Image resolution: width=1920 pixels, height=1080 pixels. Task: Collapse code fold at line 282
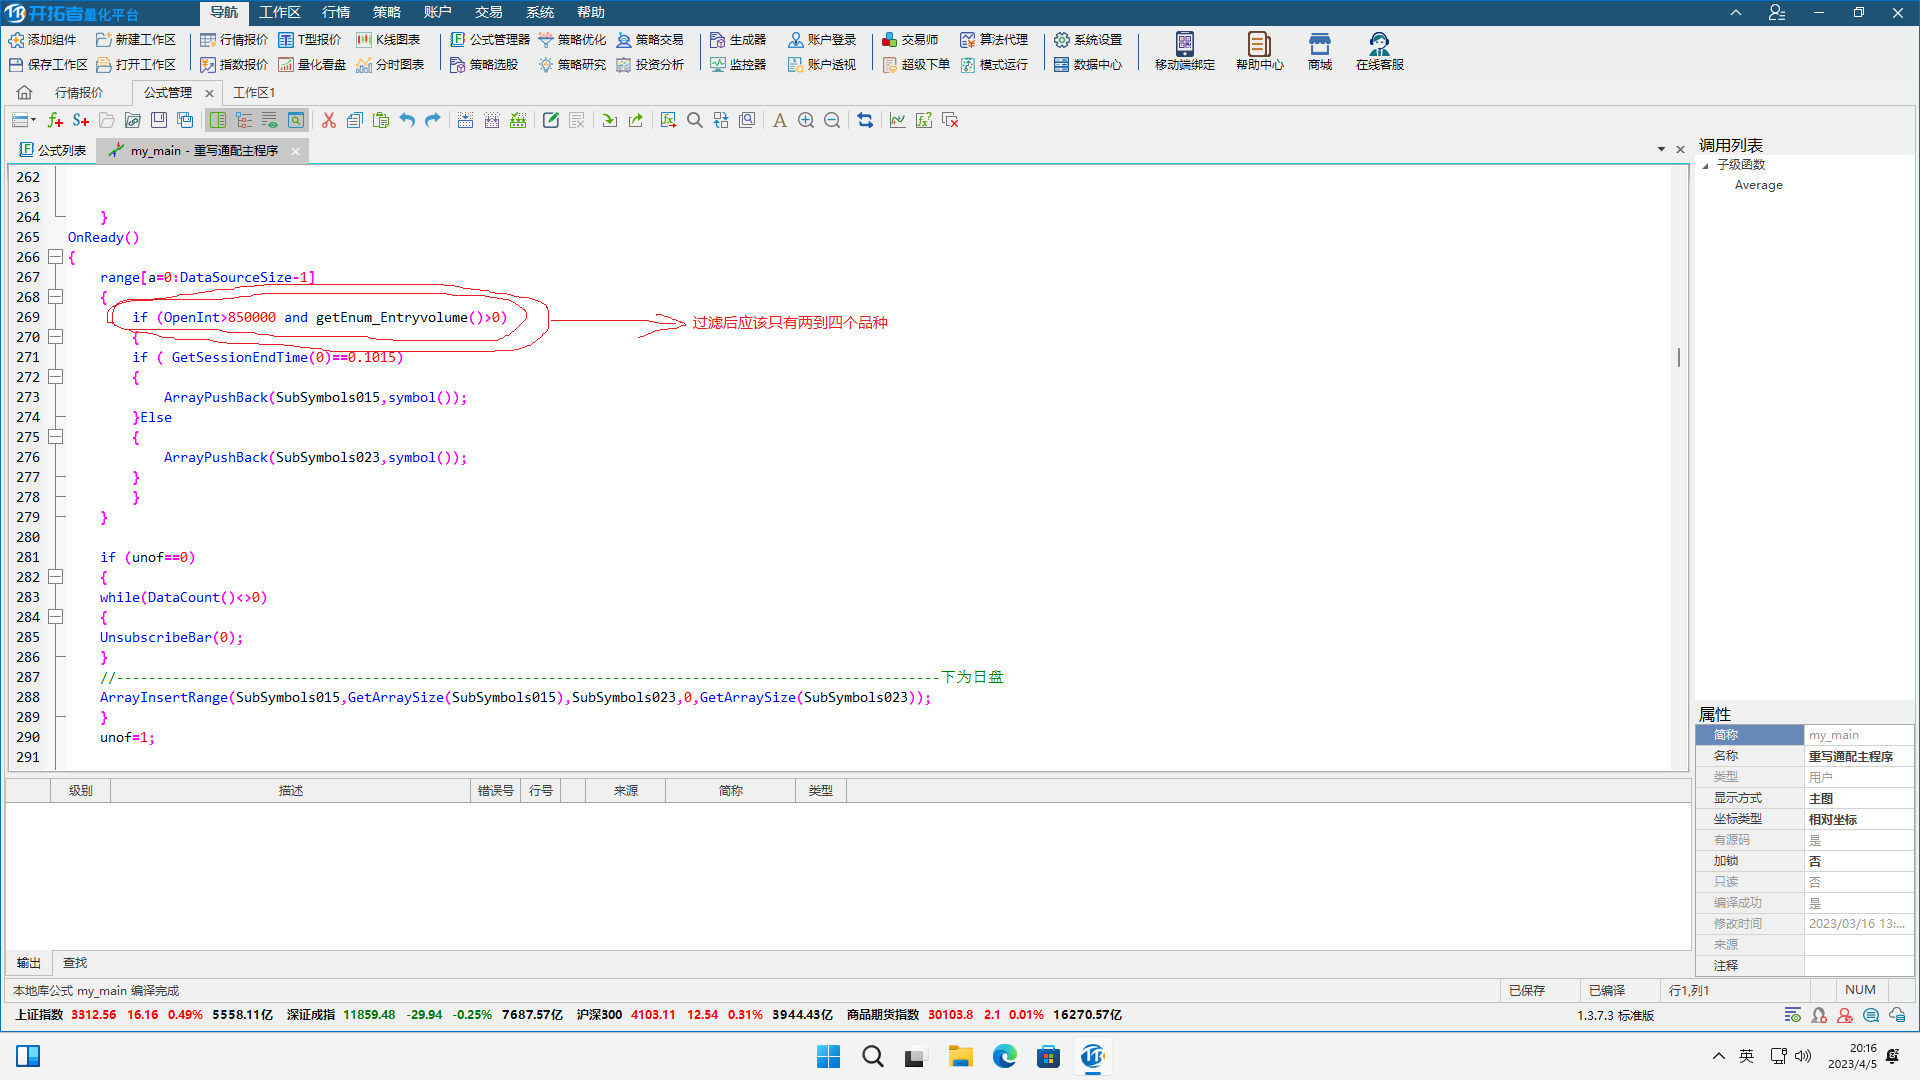(x=56, y=577)
